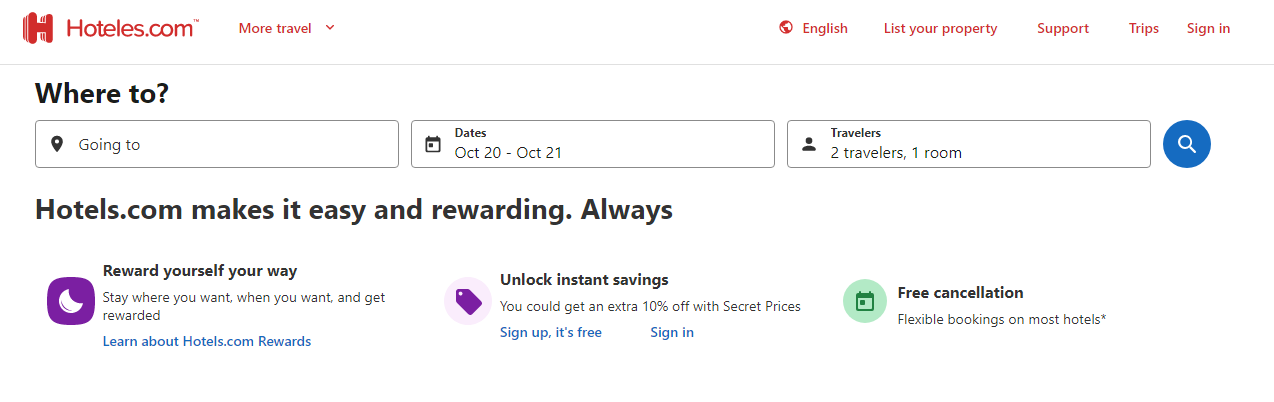Click the Hoteles.com logo icon
Screen dimensions: 1274x402
(38, 28)
